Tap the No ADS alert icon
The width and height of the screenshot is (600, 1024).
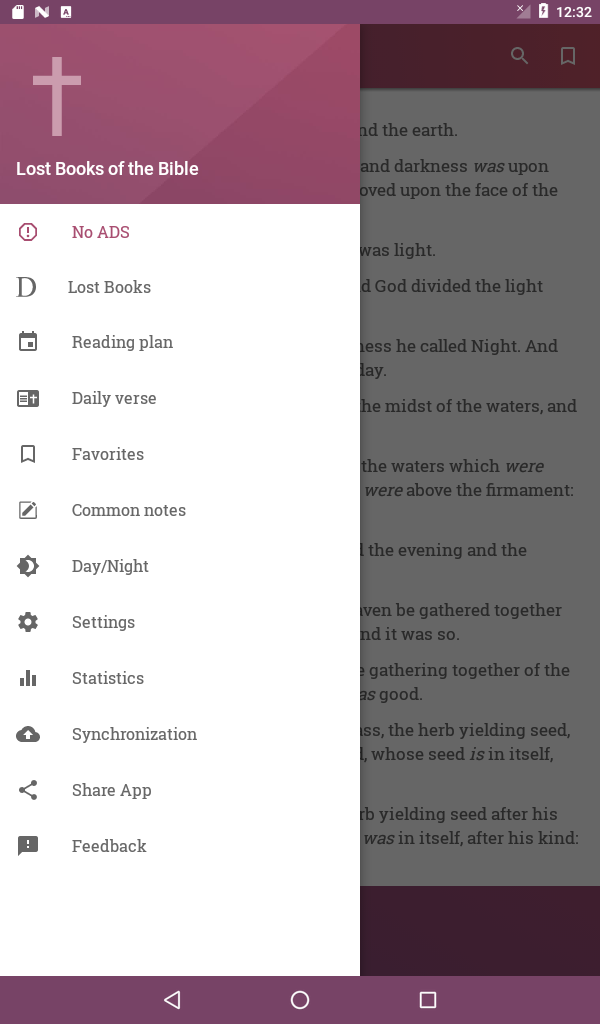[x=28, y=232]
